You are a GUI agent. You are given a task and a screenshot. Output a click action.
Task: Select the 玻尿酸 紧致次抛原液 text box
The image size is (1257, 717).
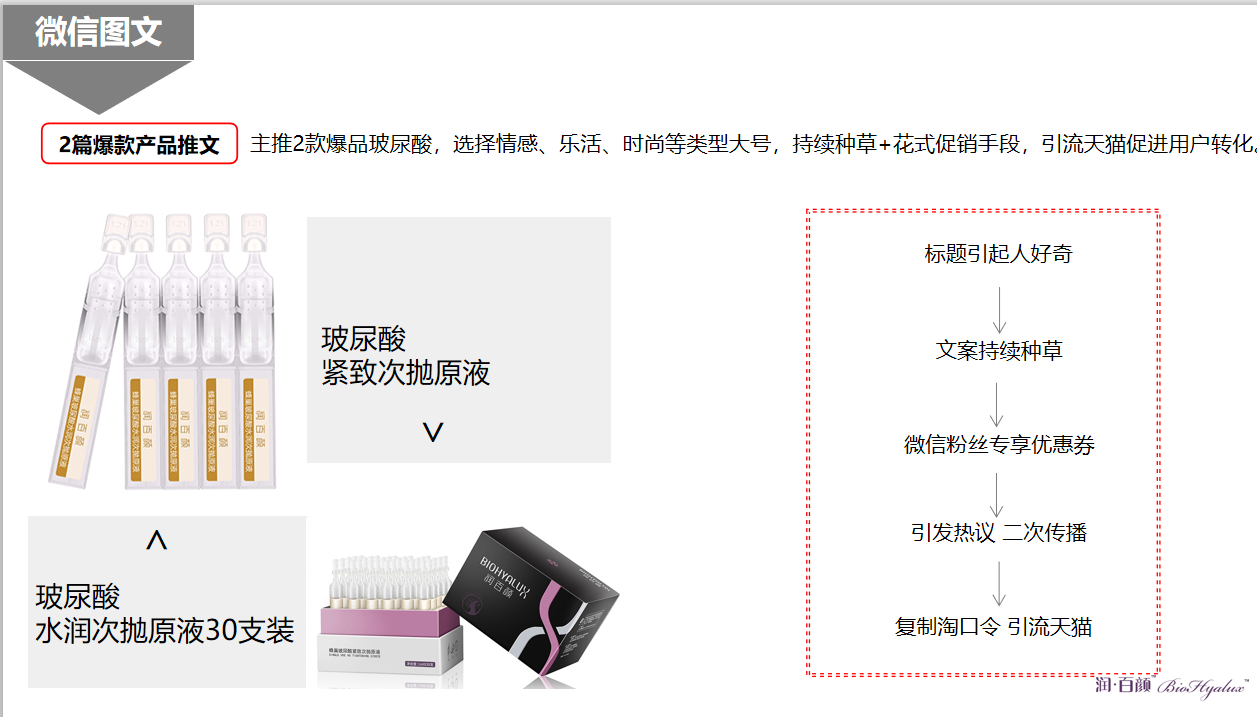(x=459, y=340)
